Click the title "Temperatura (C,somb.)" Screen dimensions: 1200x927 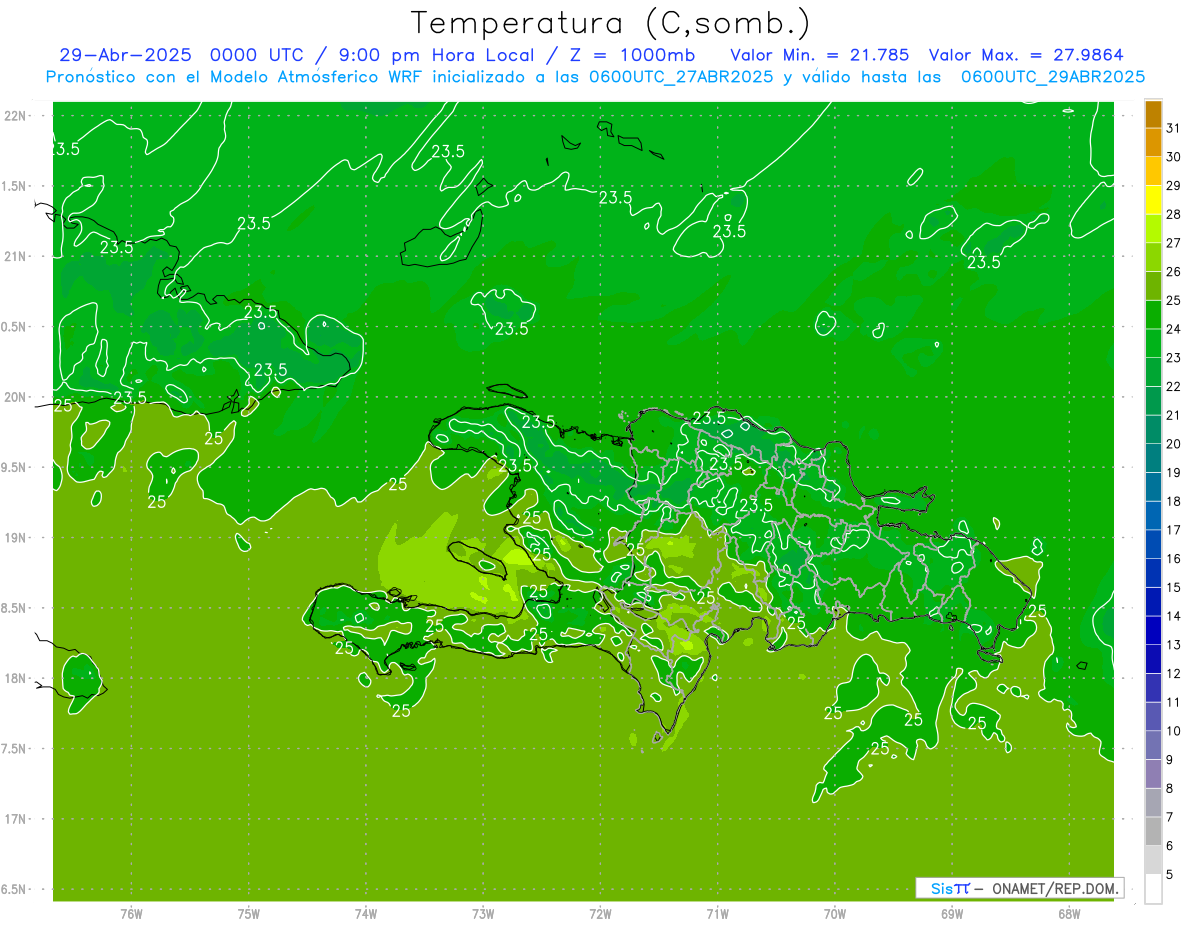[611, 23]
